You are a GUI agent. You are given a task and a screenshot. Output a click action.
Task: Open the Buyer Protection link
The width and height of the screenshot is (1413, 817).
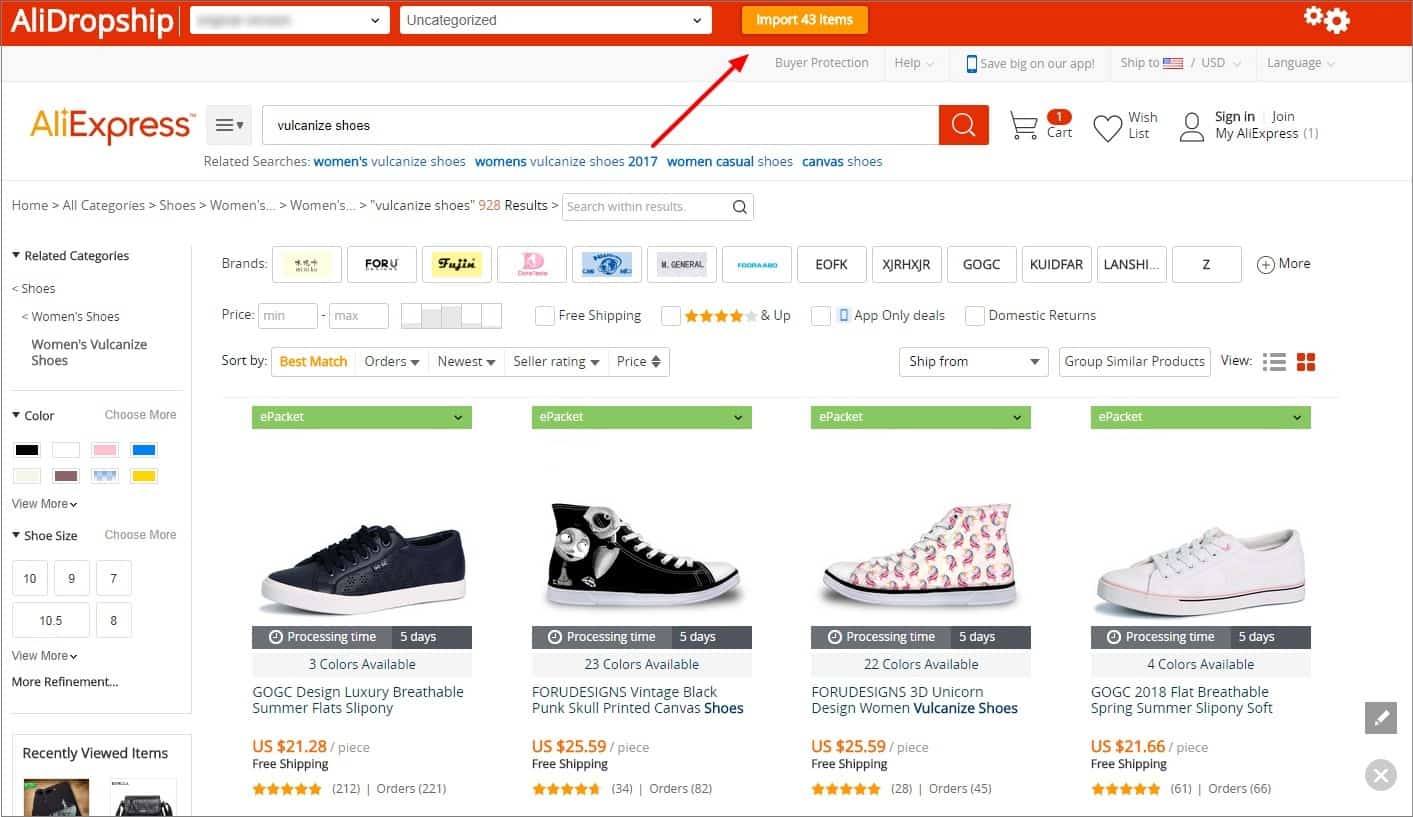coord(822,63)
